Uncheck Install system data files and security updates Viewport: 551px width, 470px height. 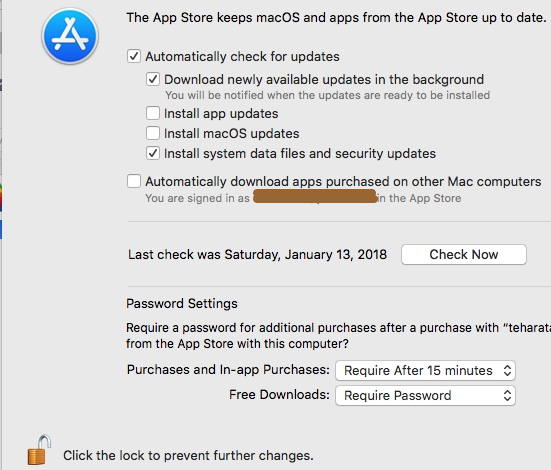tap(153, 153)
